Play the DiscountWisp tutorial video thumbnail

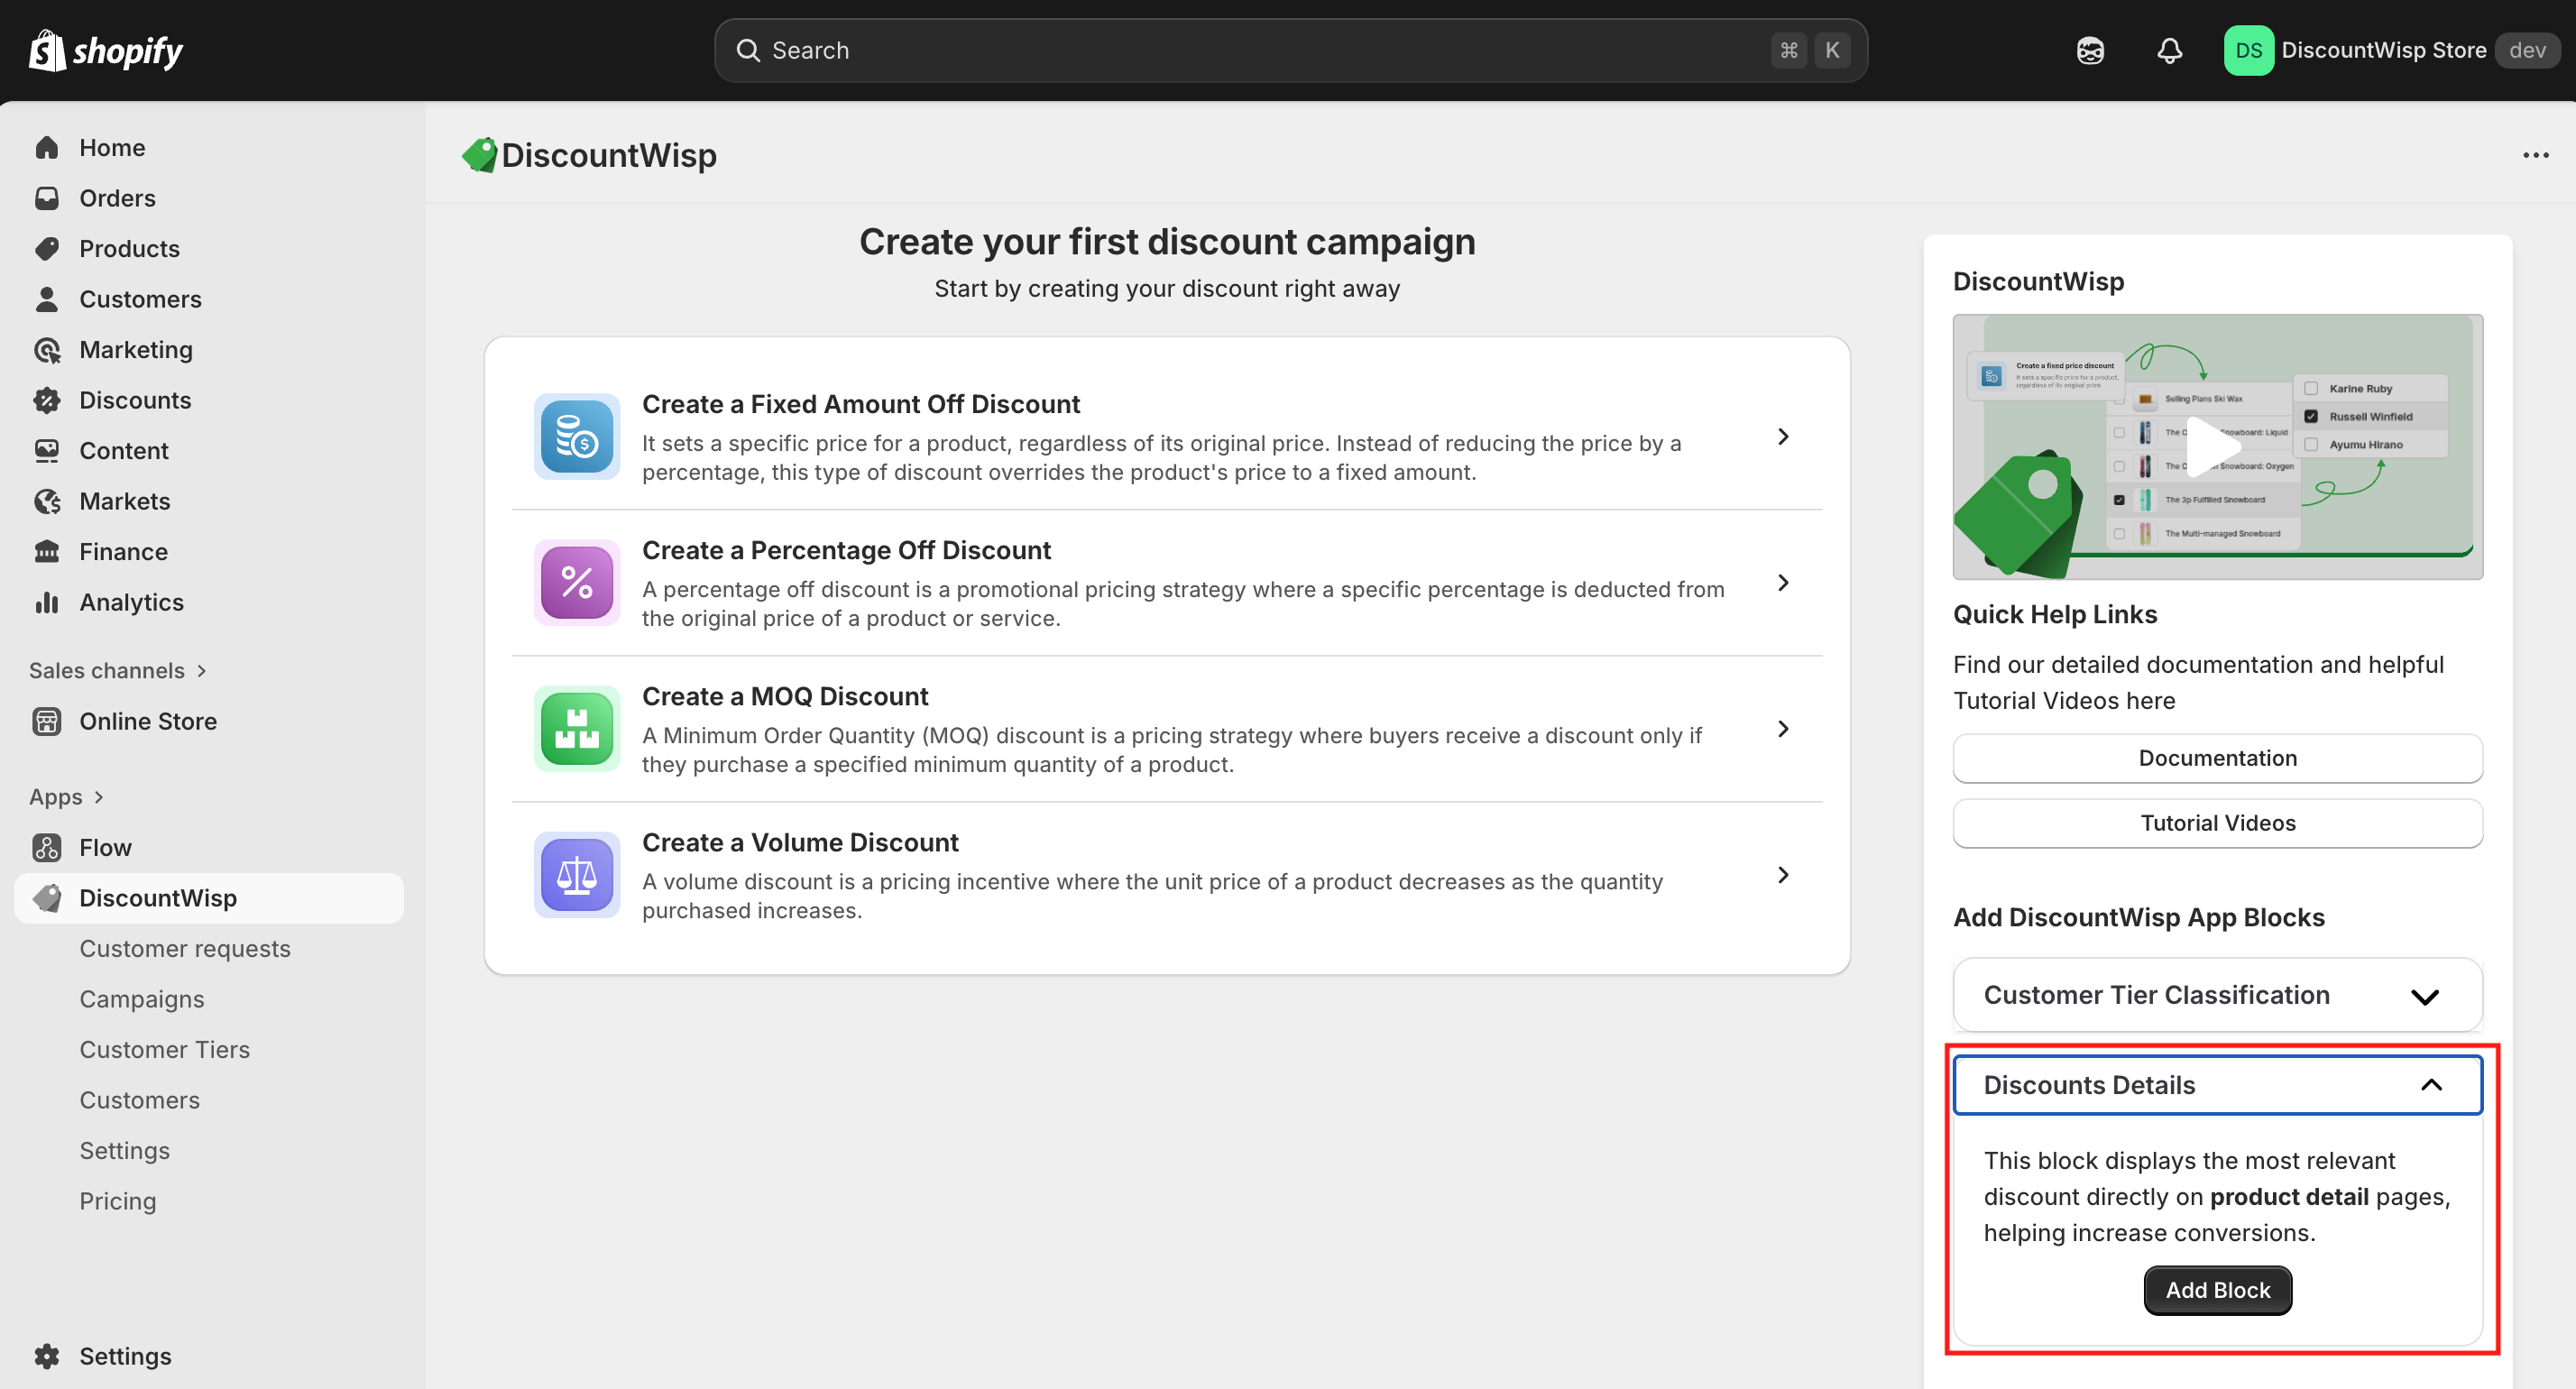tap(2215, 447)
